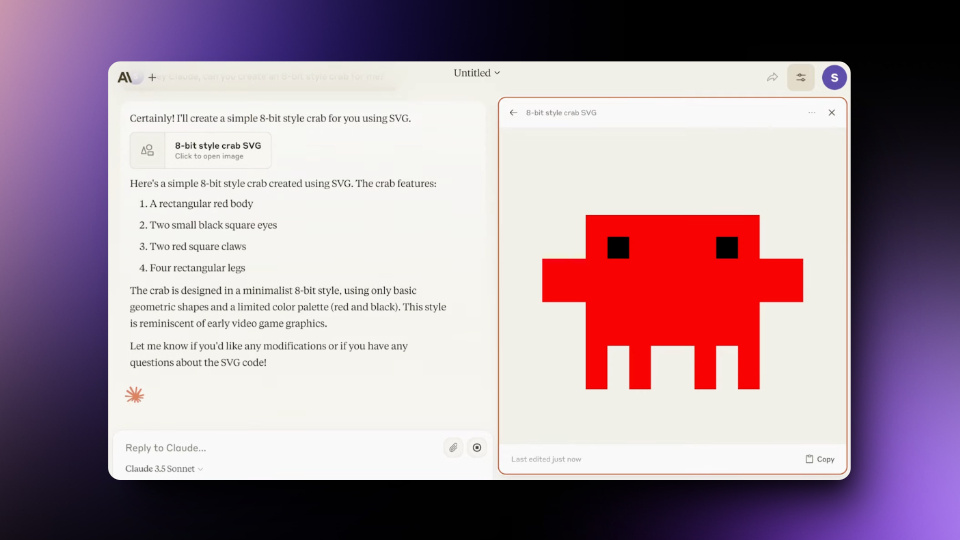Close the 8-bit style crab SVG panel

pyautogui.click(x=832, y=113)
